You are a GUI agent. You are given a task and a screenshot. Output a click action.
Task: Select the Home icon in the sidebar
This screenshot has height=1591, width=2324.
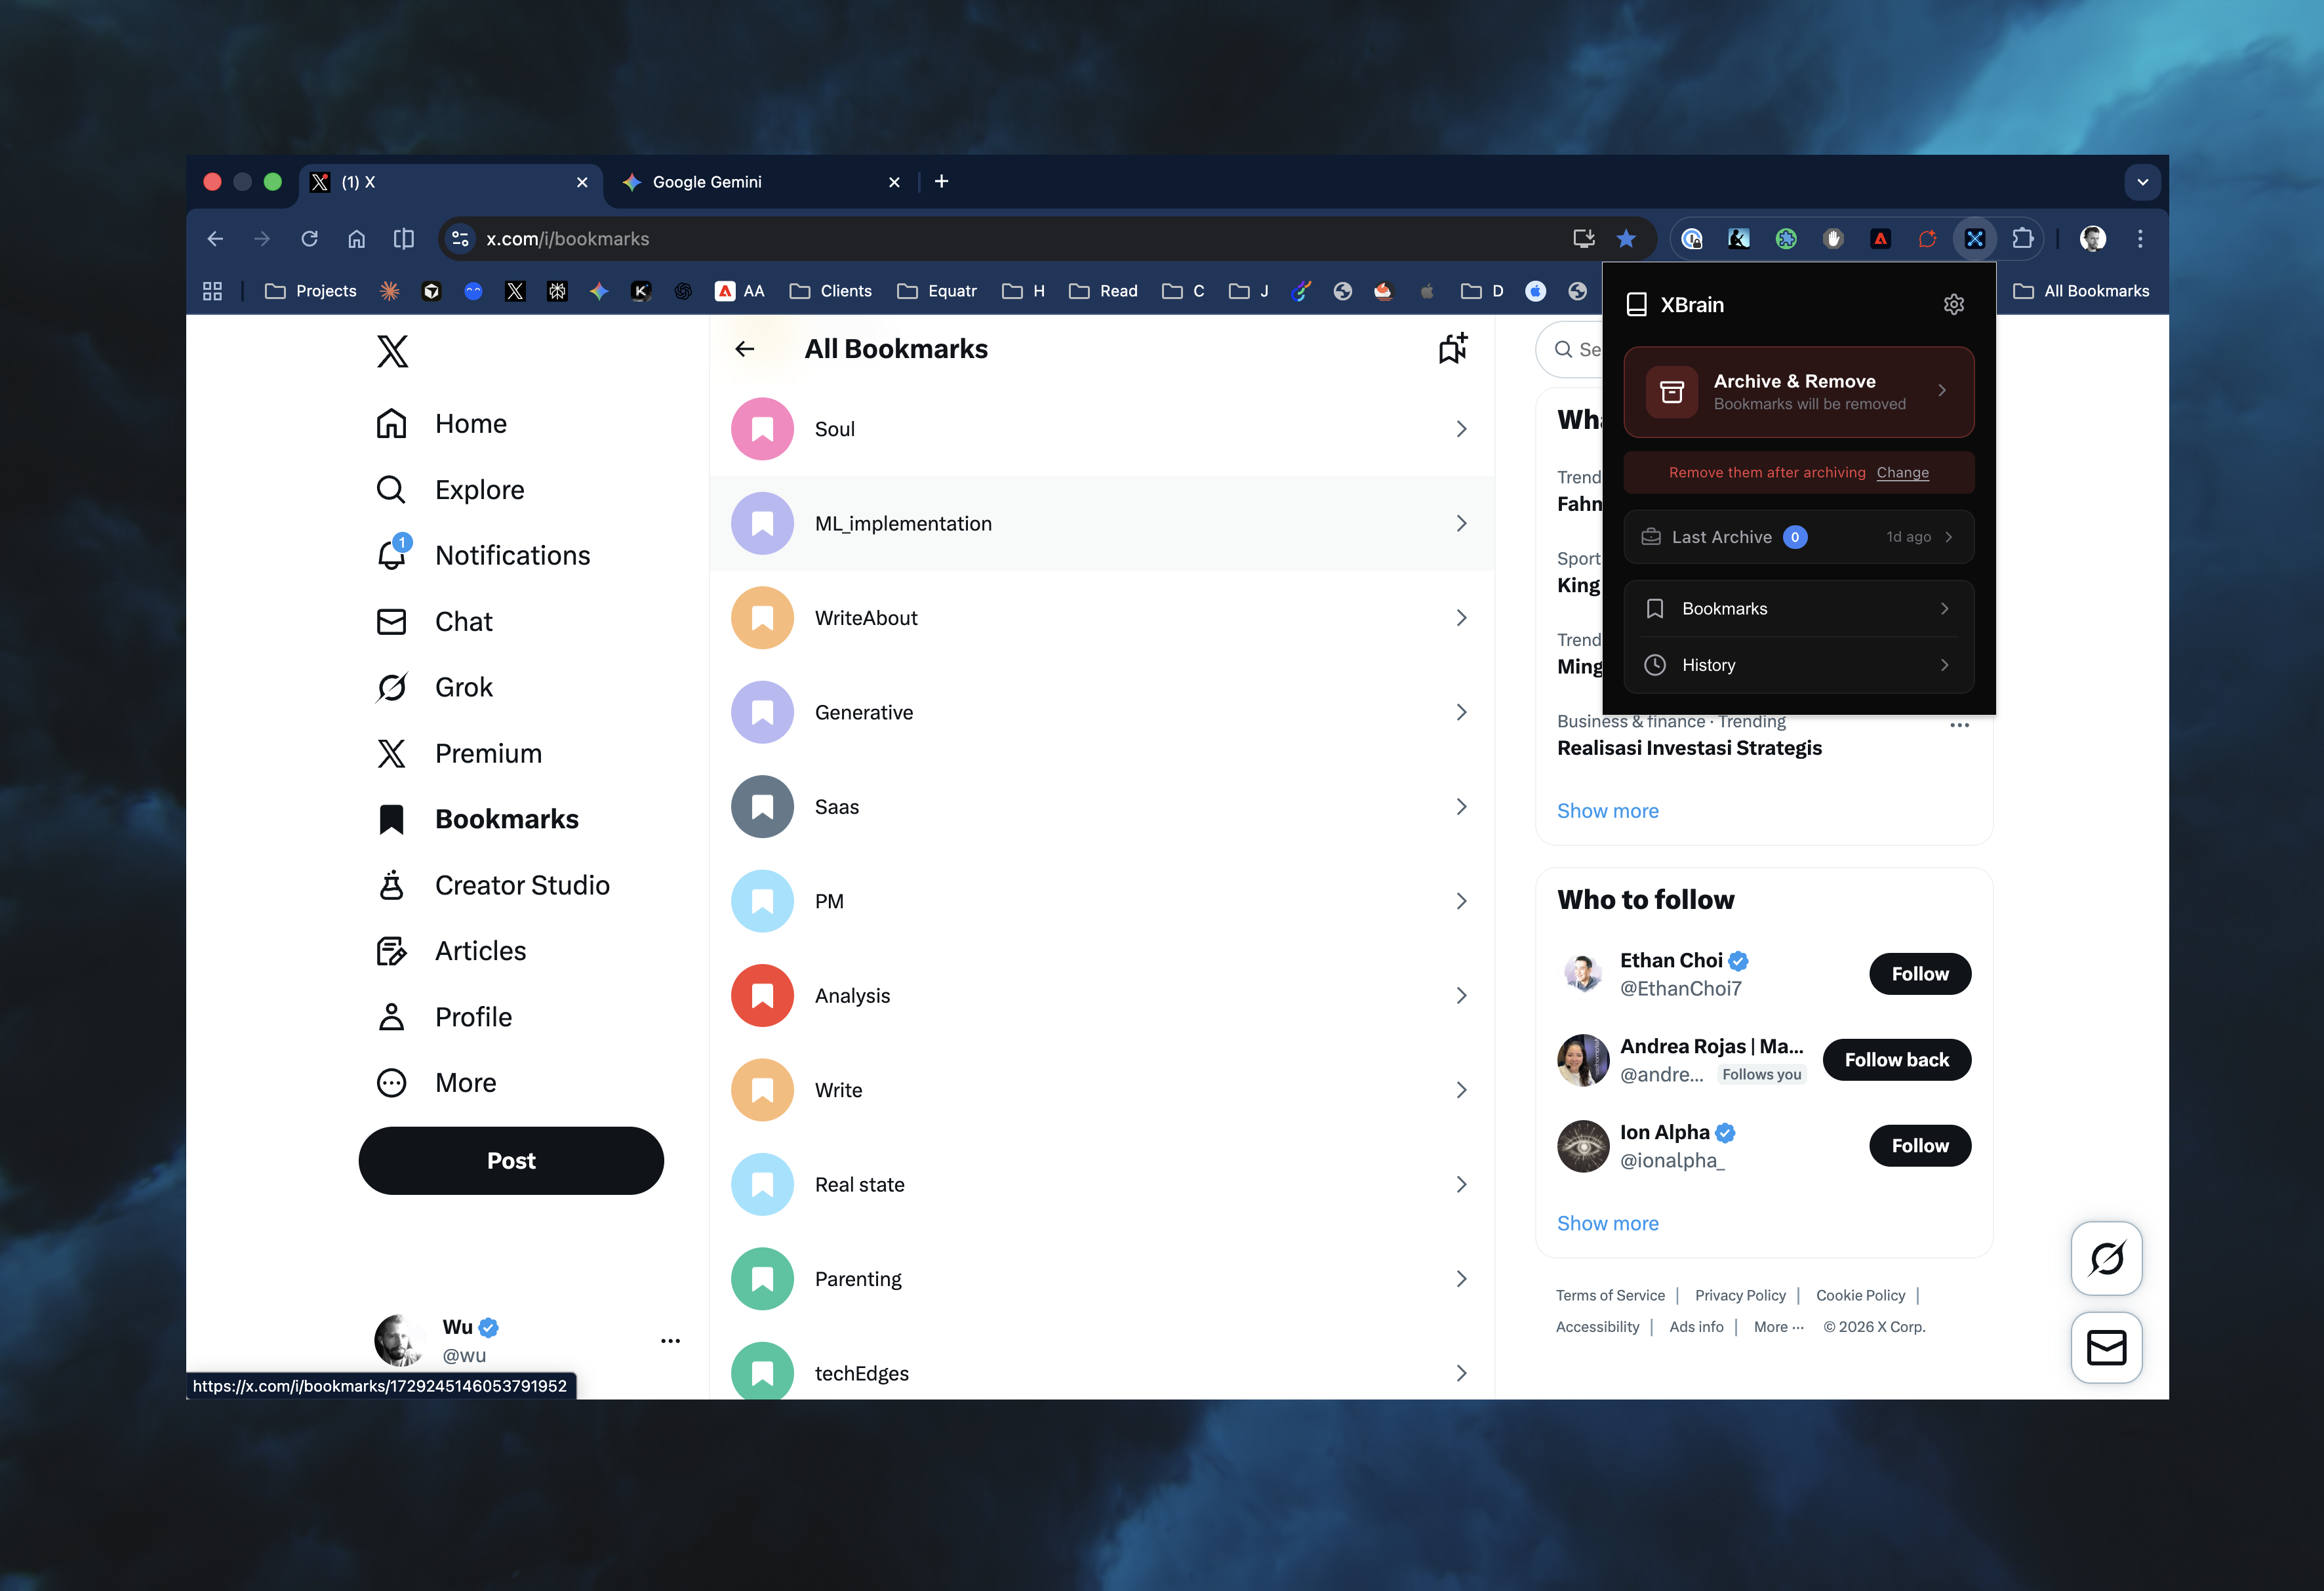pyautogui.click(x=392, y=423)
